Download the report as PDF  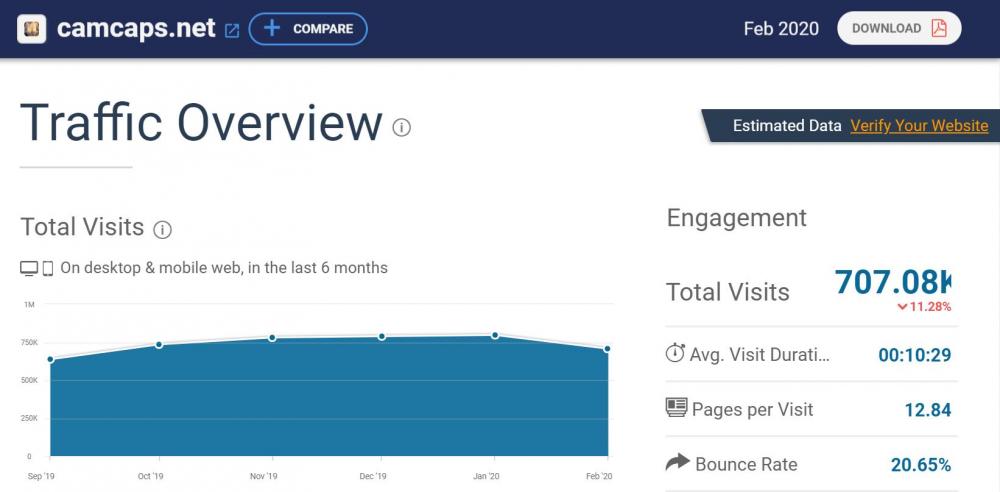pos(898,29)
